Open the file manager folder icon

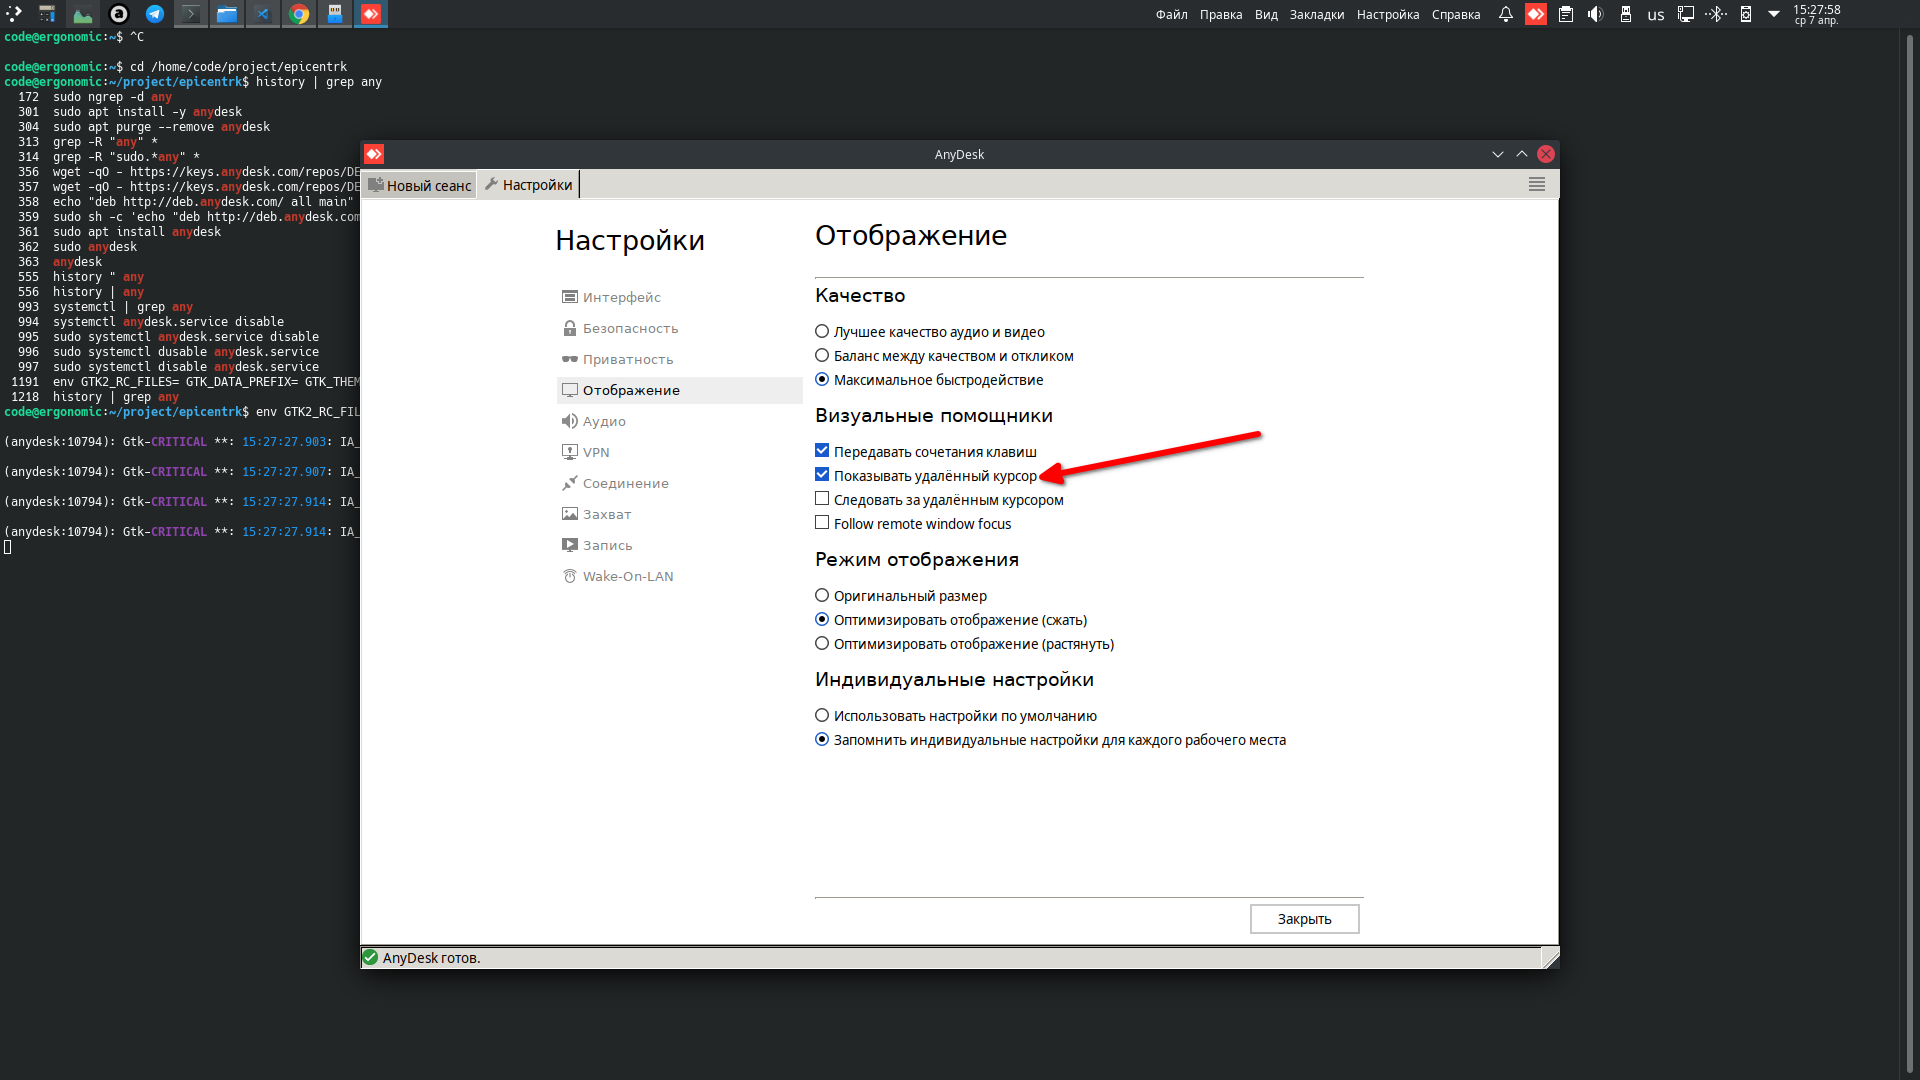(227, 14)
